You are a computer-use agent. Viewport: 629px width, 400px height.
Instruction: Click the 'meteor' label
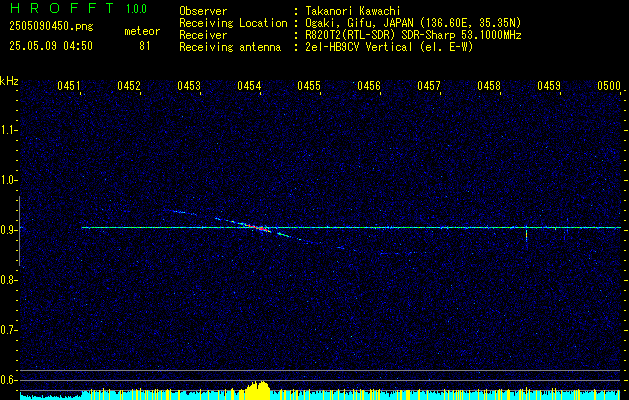142,31
